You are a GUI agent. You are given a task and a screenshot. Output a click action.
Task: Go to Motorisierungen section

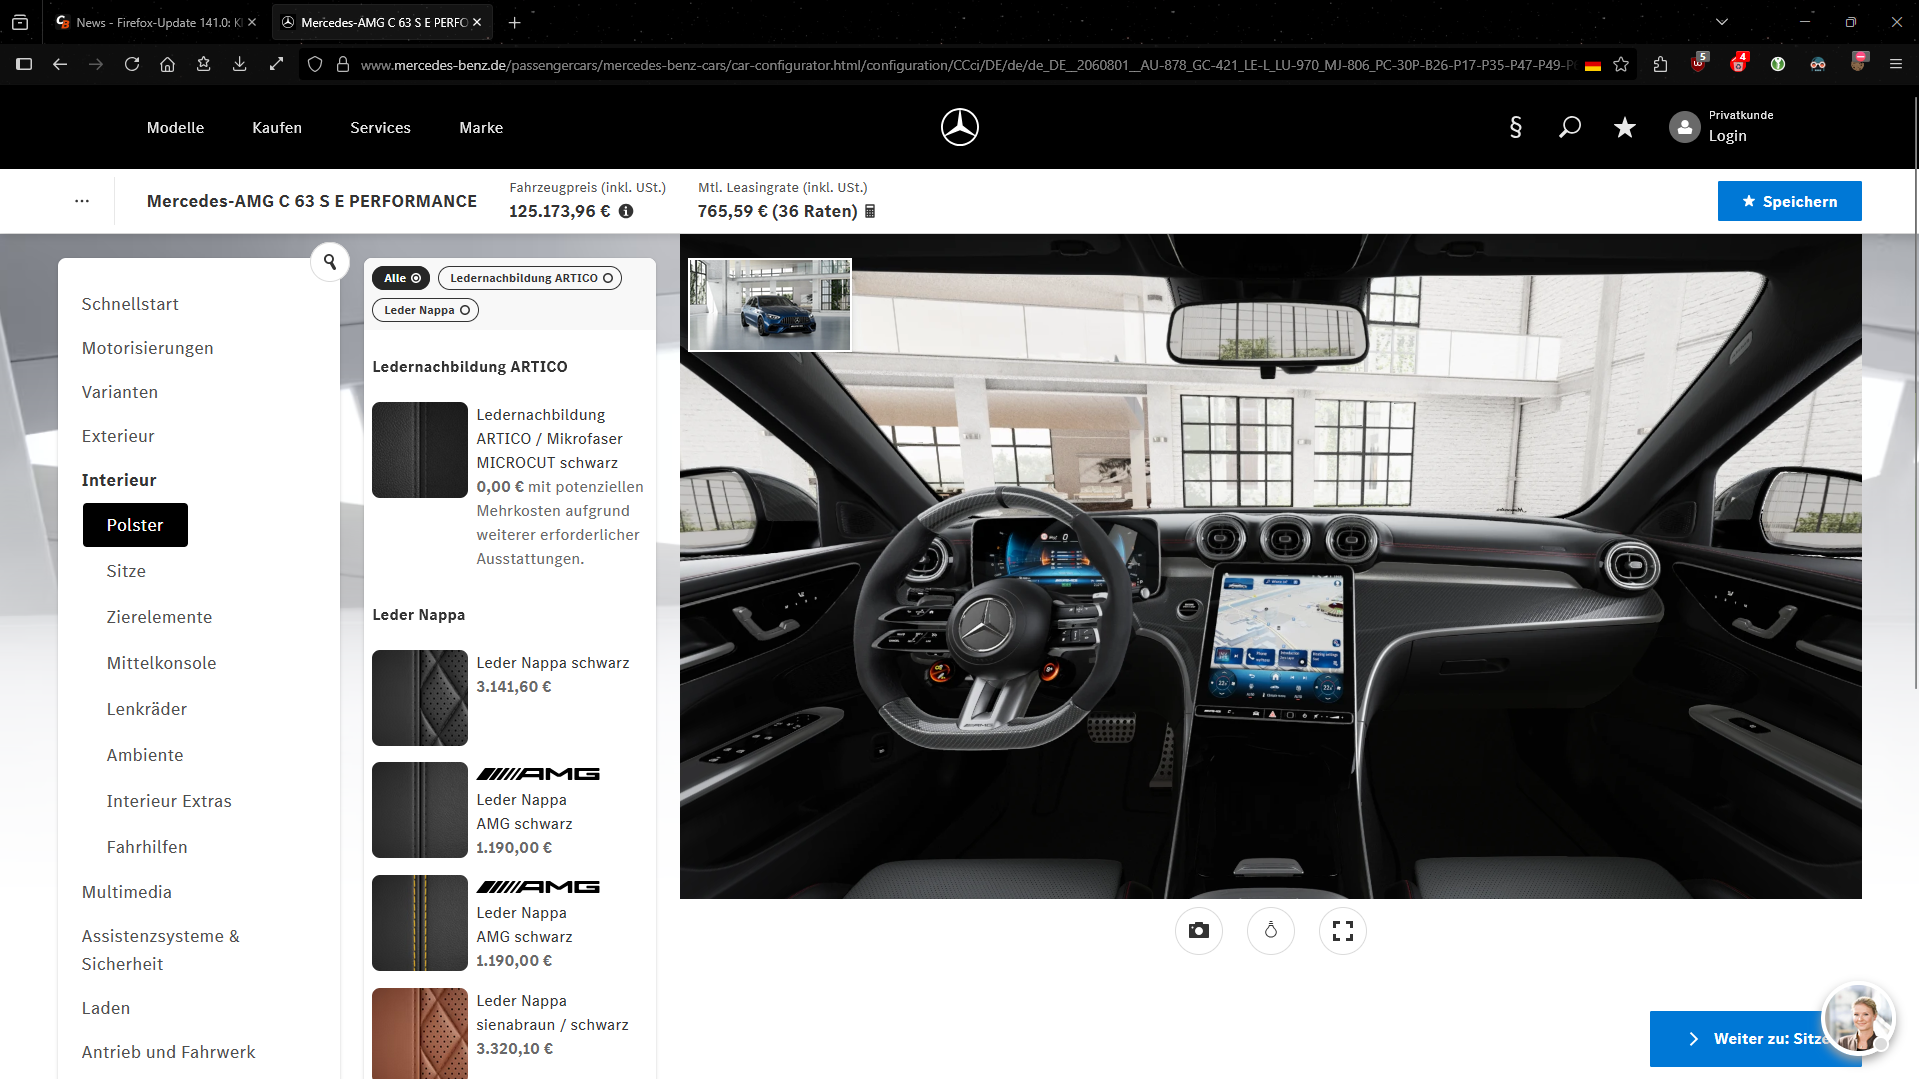147,348
